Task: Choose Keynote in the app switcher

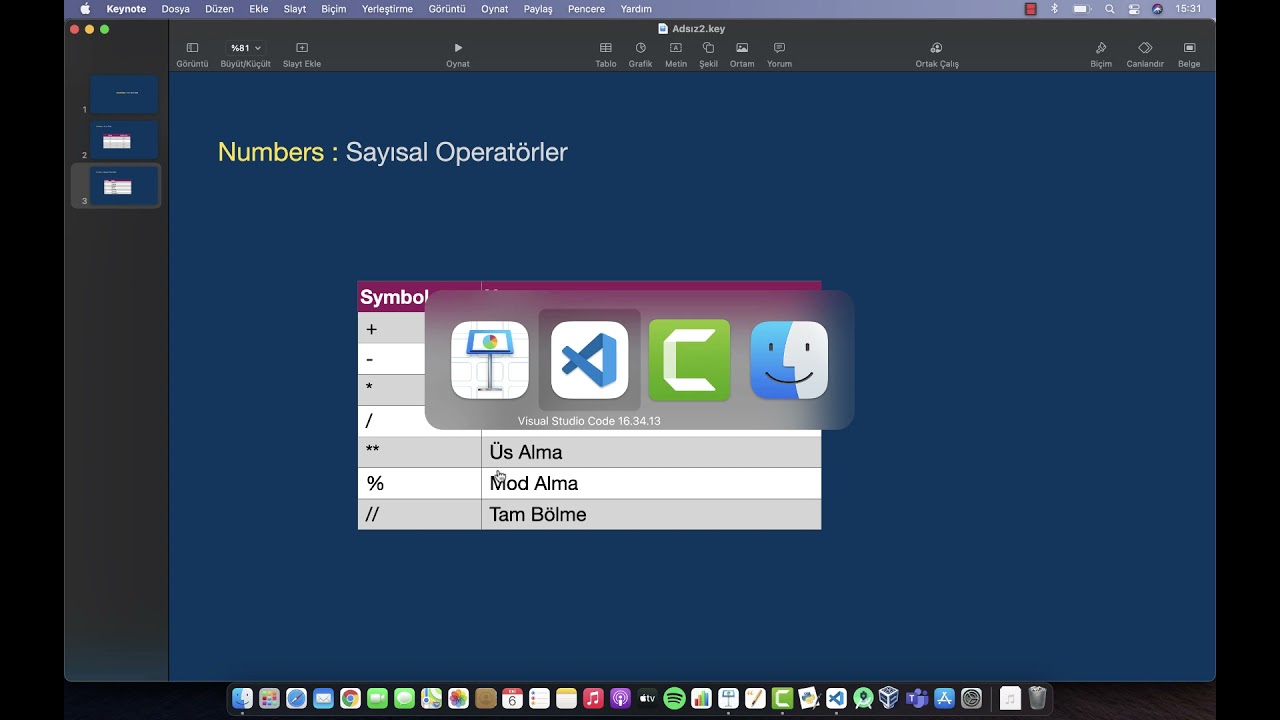Action: pyautogui.click(x=490, y=360)
